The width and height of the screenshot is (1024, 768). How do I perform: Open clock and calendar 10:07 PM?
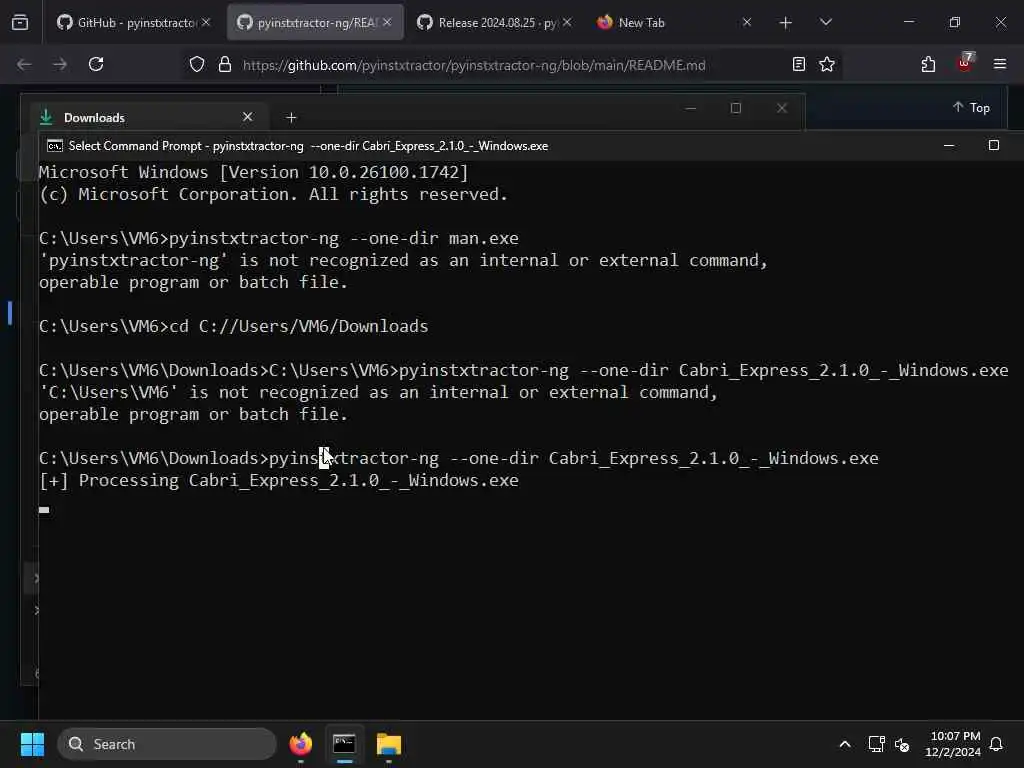click(x=953, y=744)
